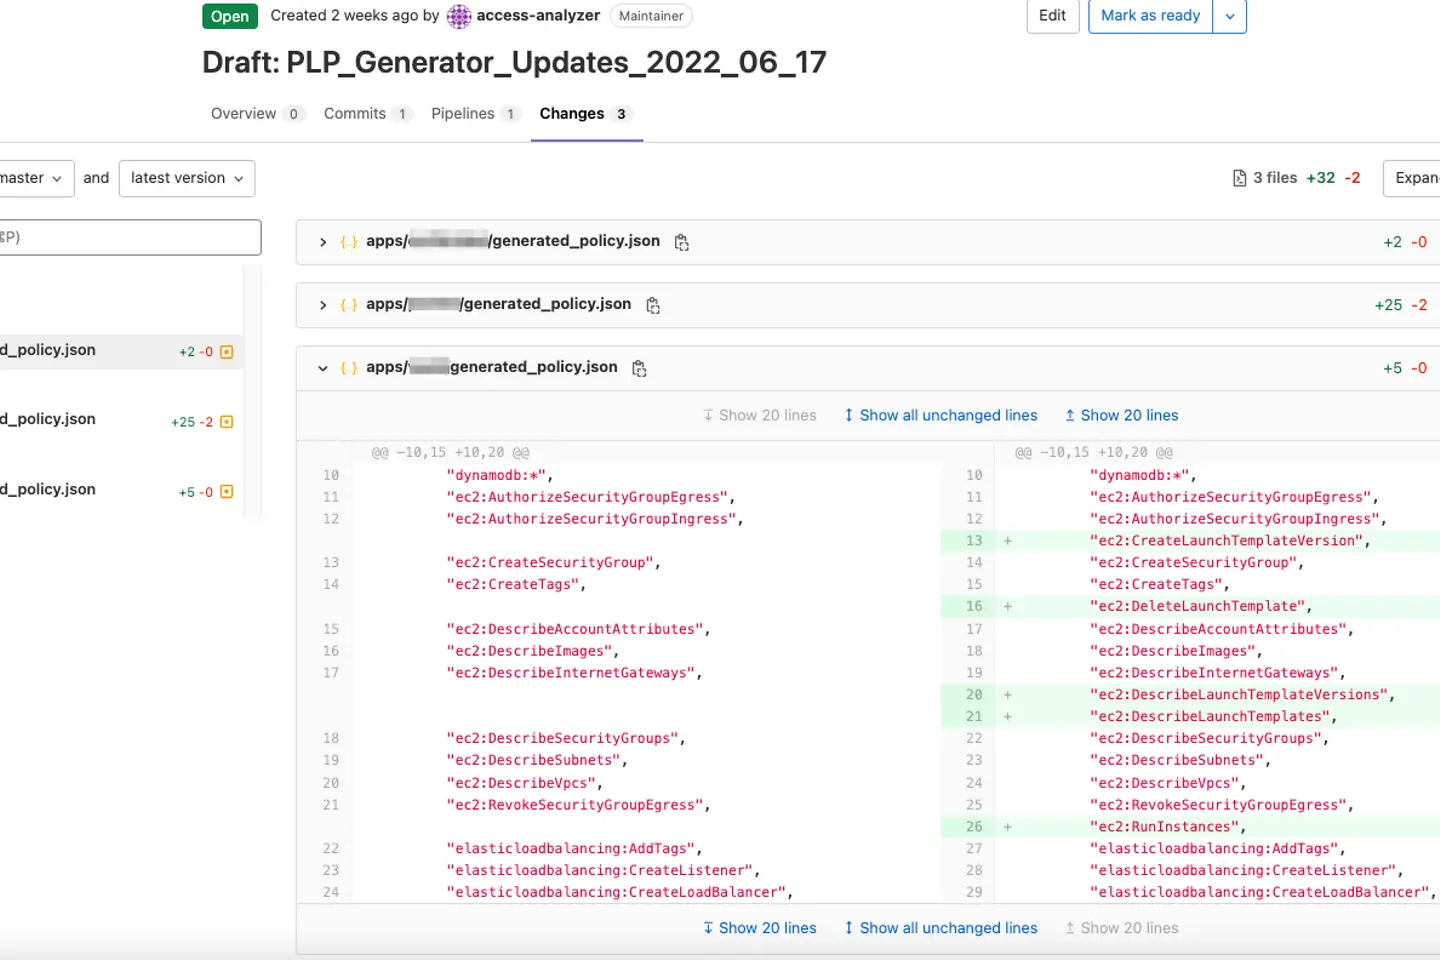
Task: Click new line number 10 in right pane
Action: (974, 475)
